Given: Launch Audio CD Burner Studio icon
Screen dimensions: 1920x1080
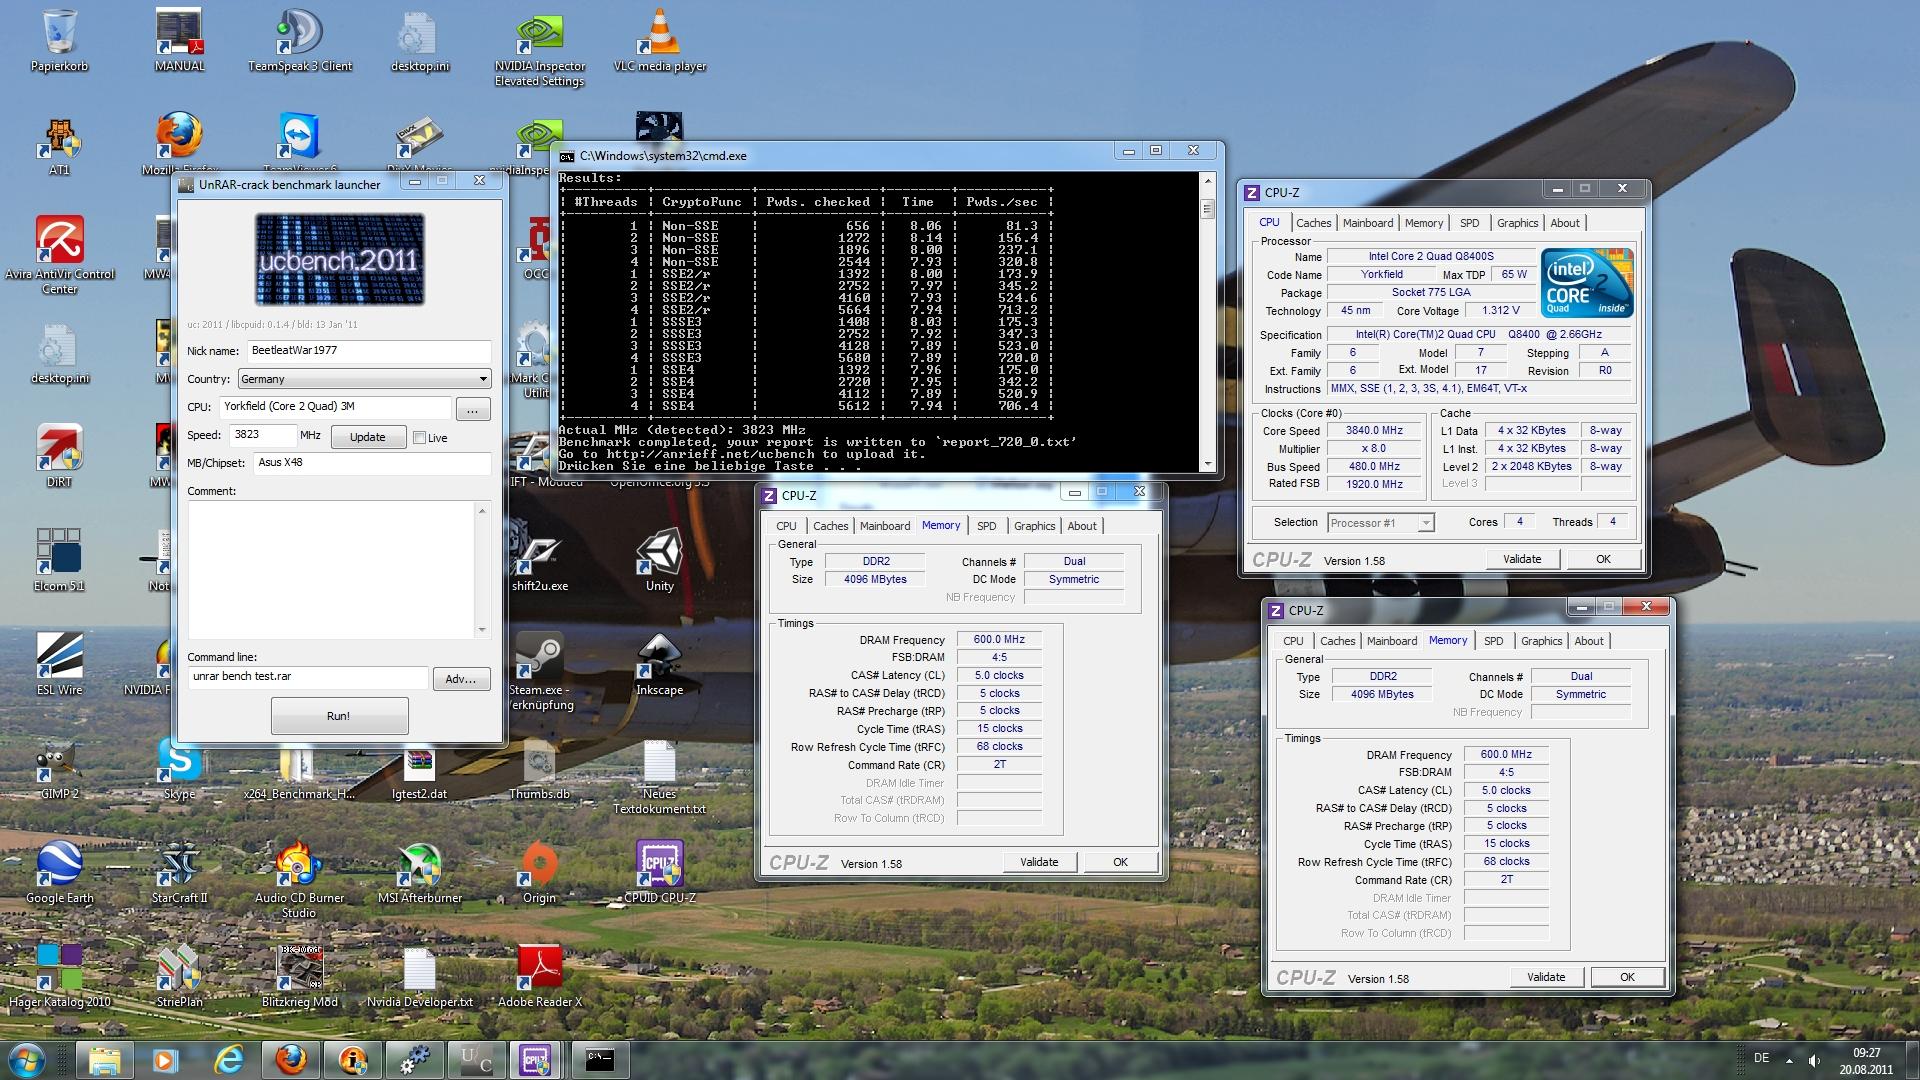Looking at the screenshot, I should [x=299, y=880].
